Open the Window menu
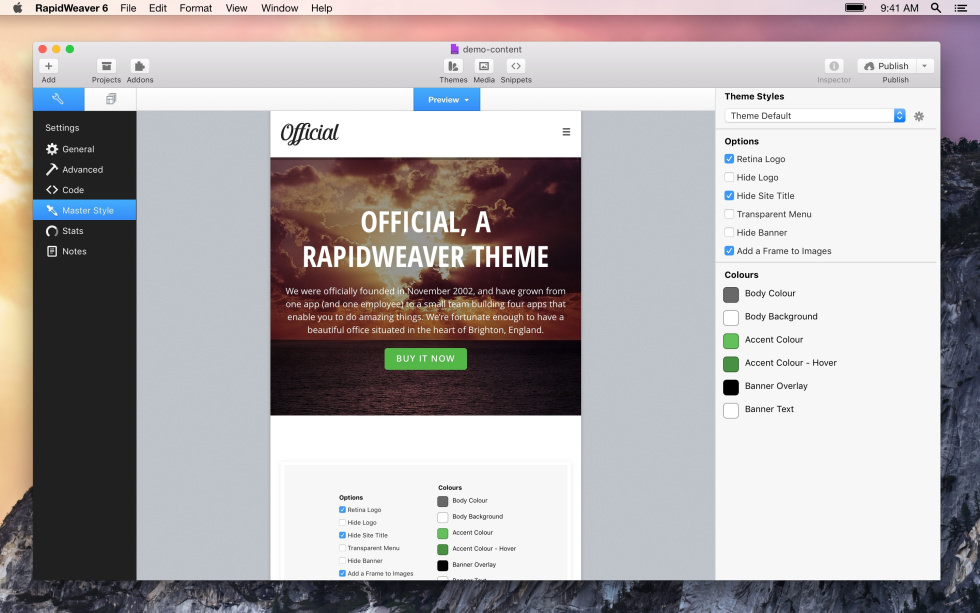 pyautogui.click(x=279, y=8)
